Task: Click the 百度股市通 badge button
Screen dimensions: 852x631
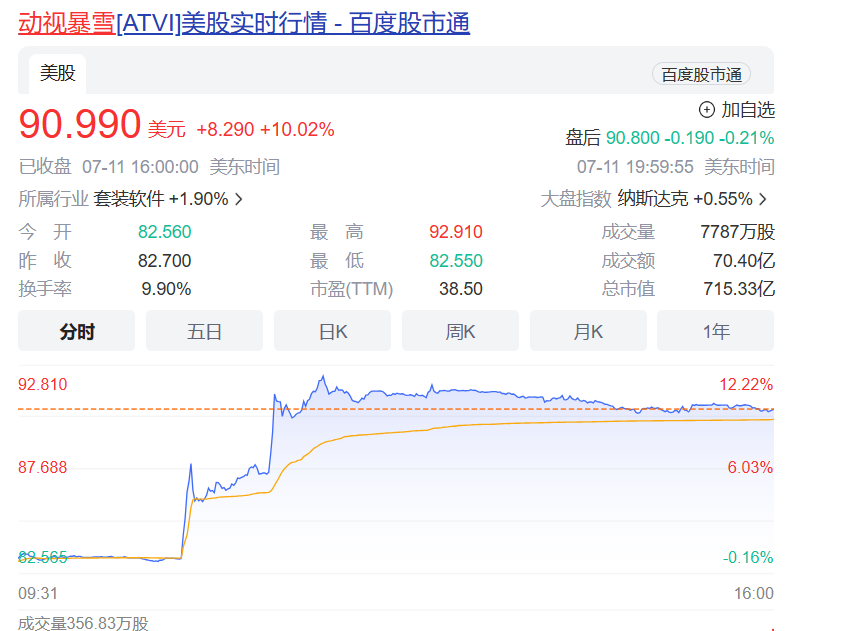Action: [701, 74]
